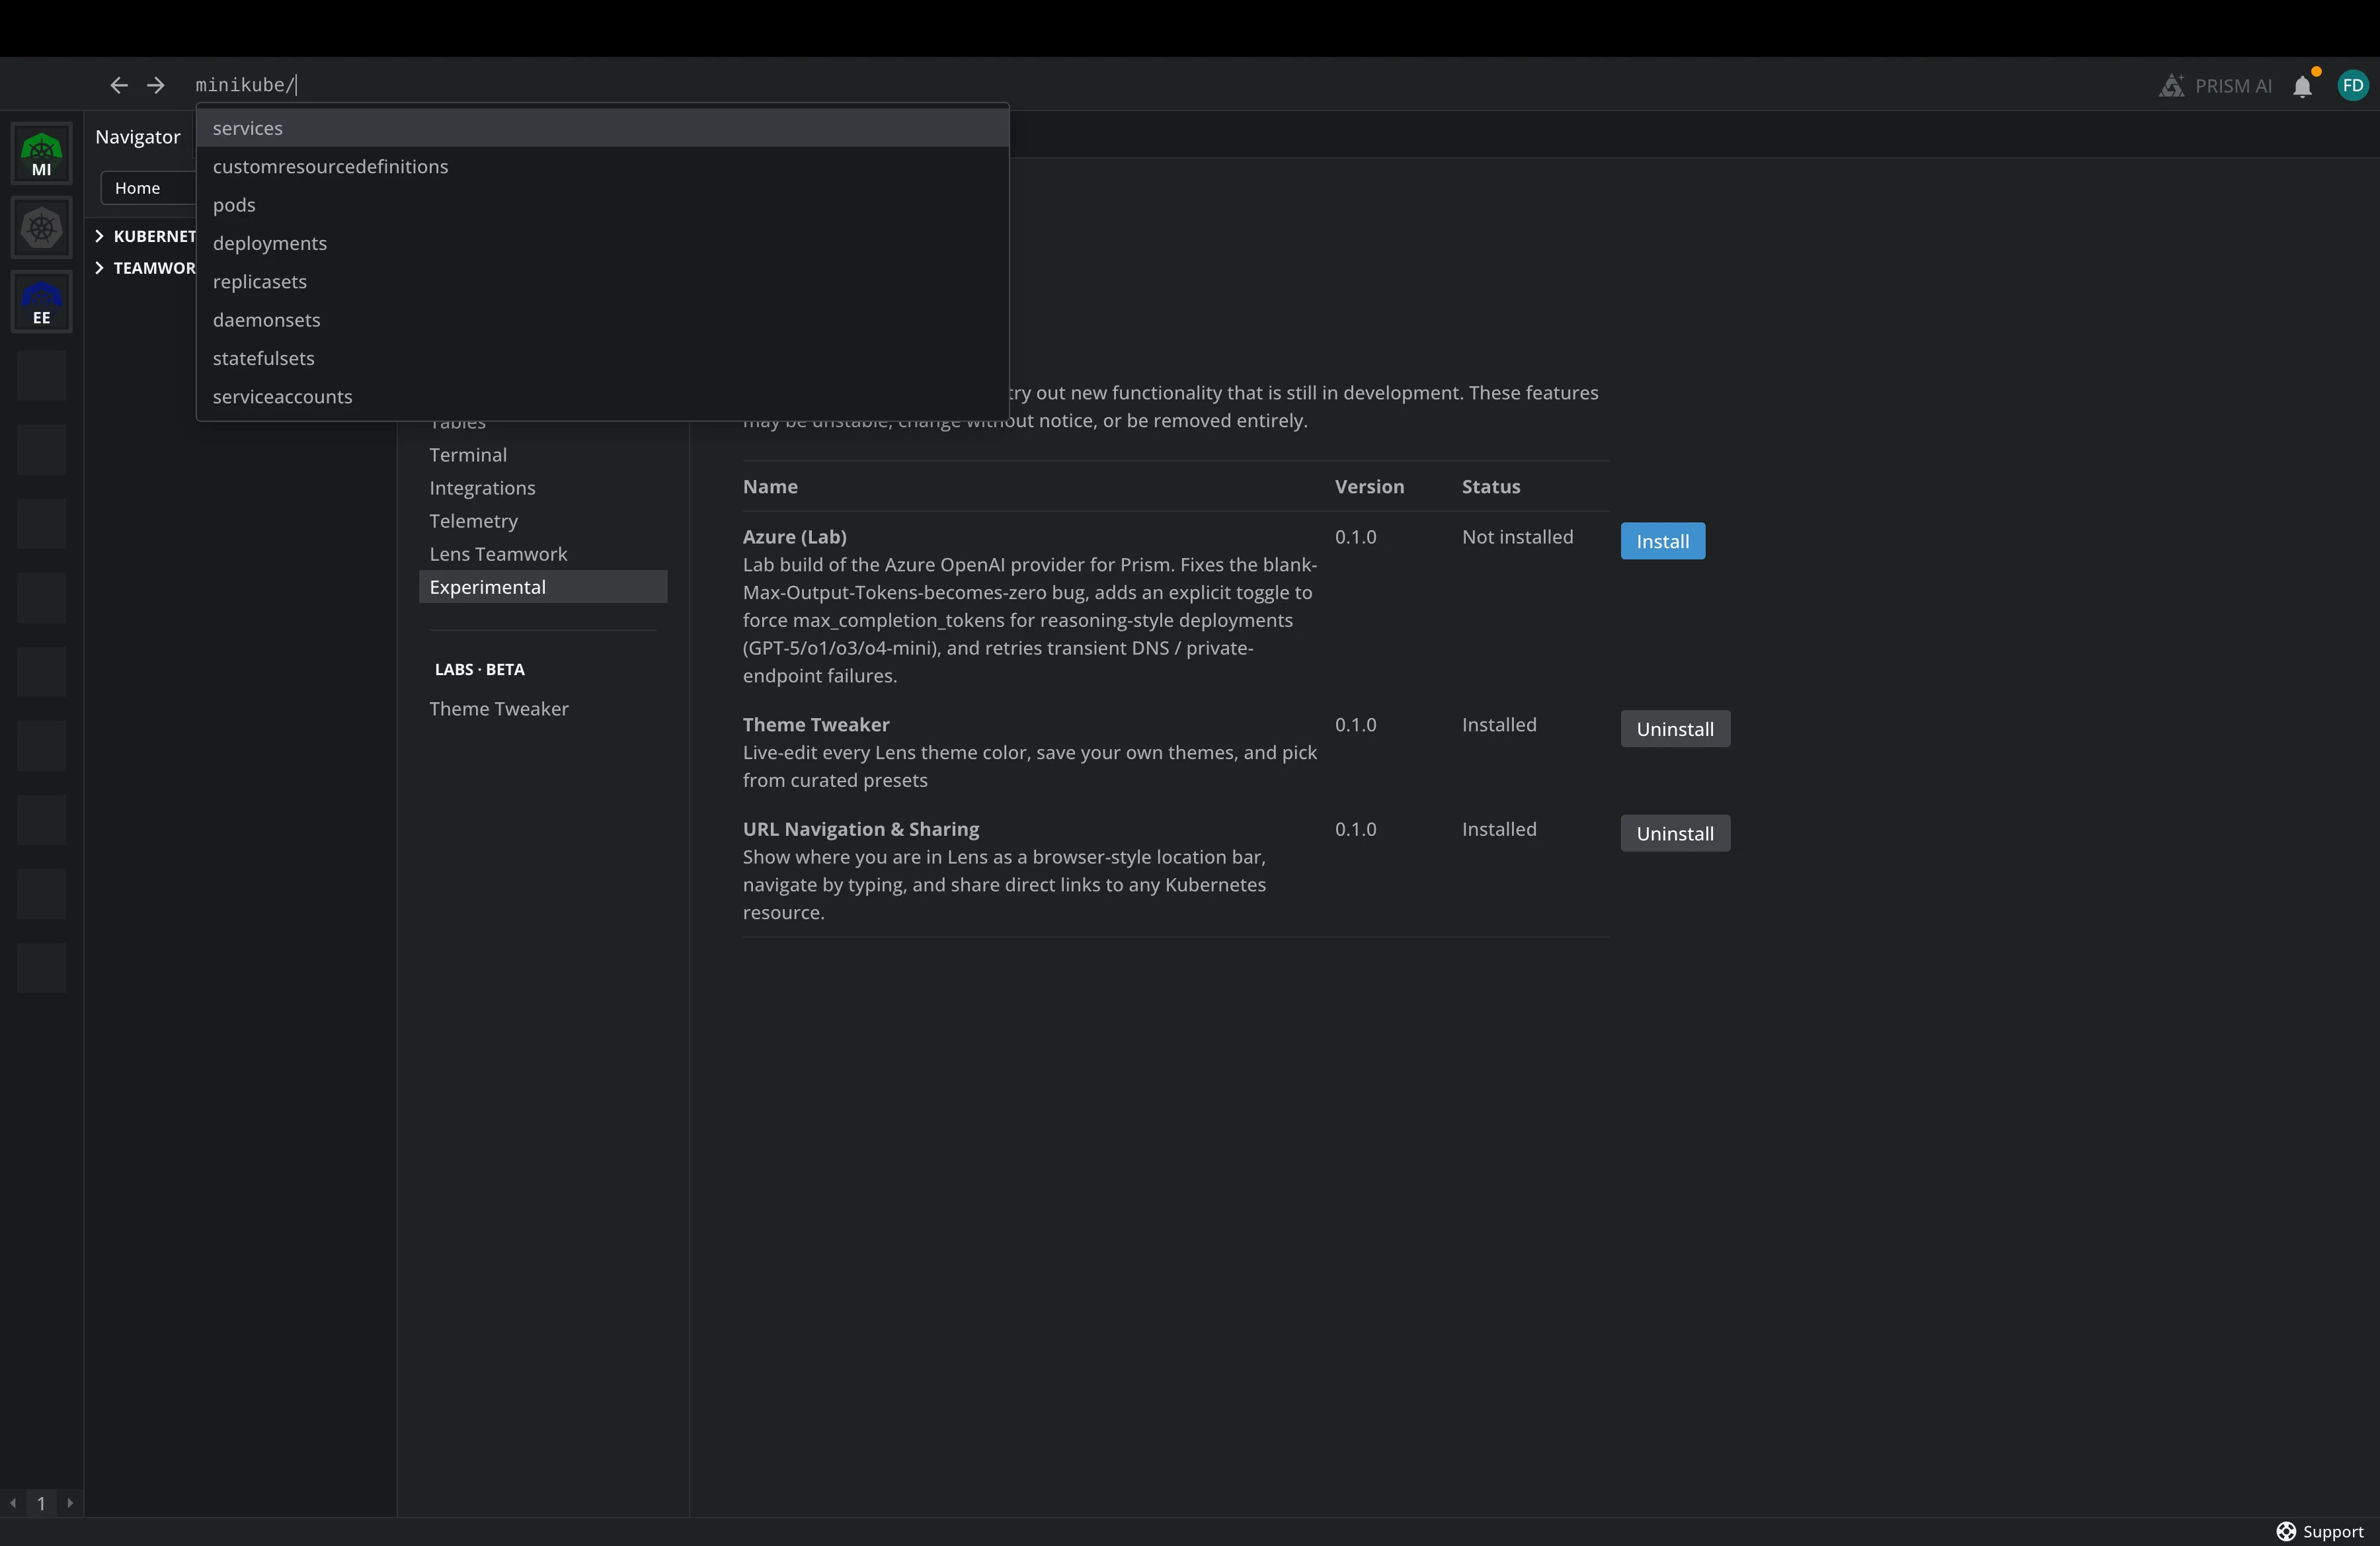Select deployments suggestion
2380x1546 pixels.
[602, 243]
